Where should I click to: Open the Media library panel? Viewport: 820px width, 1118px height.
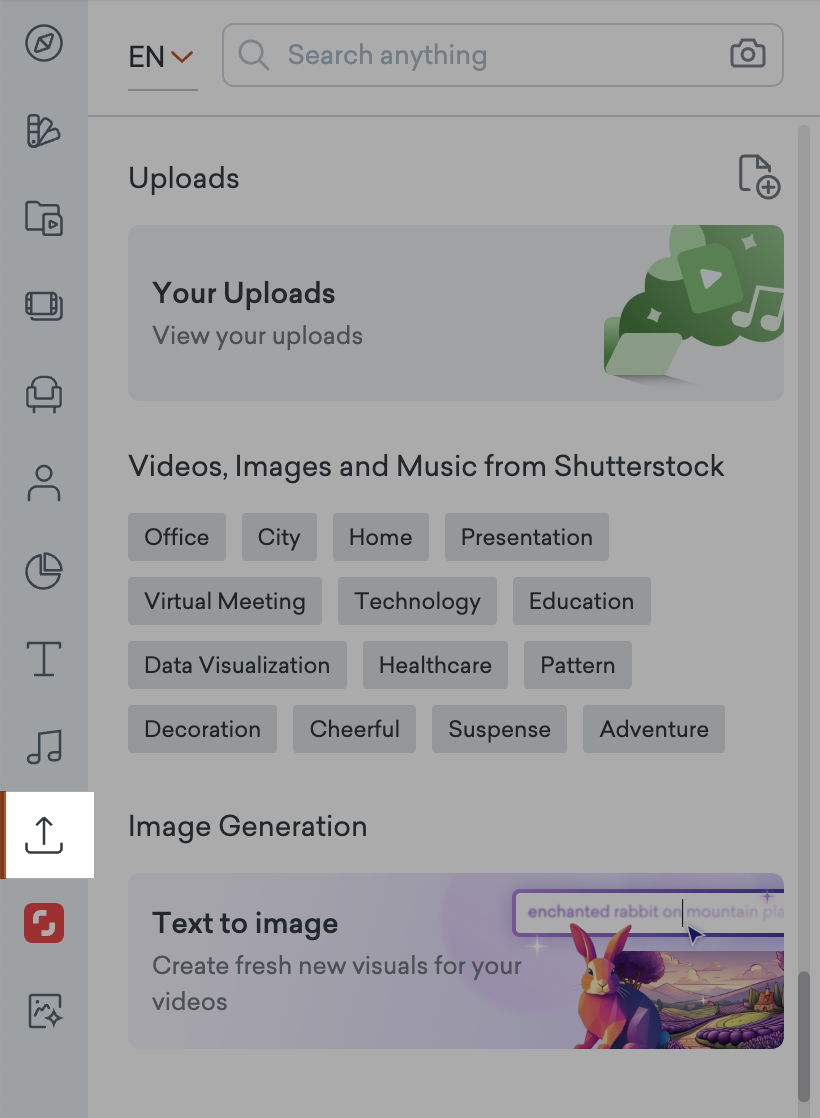(43, 219)
